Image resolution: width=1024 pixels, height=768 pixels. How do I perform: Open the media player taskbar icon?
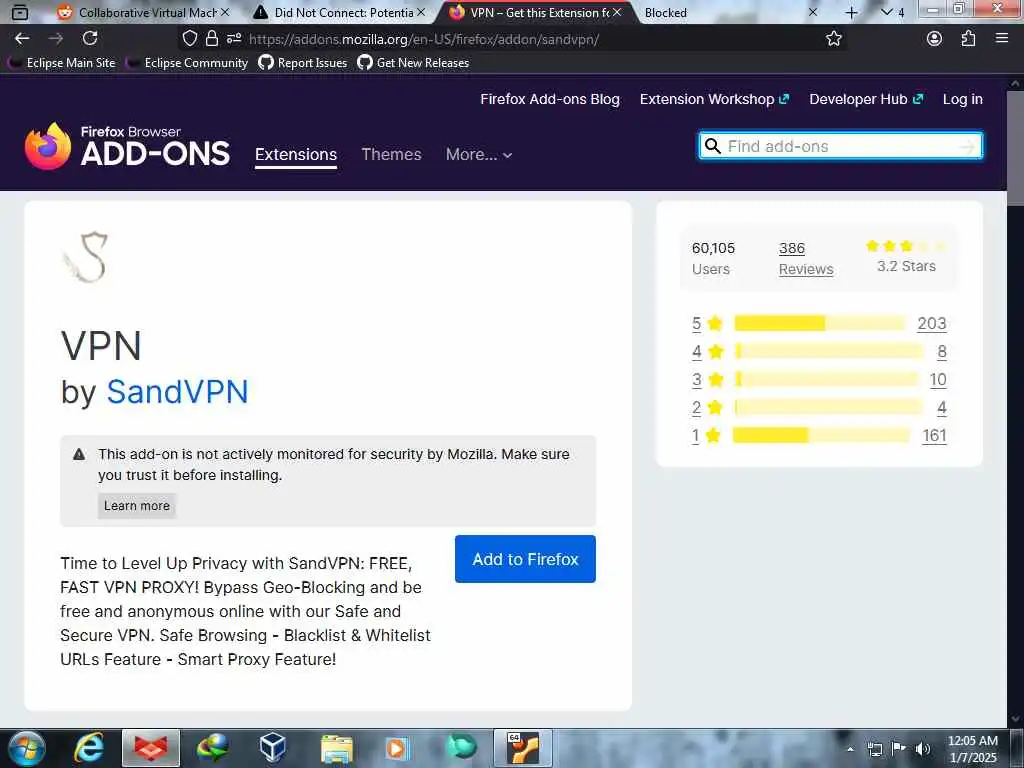click(x=397, y=748)
